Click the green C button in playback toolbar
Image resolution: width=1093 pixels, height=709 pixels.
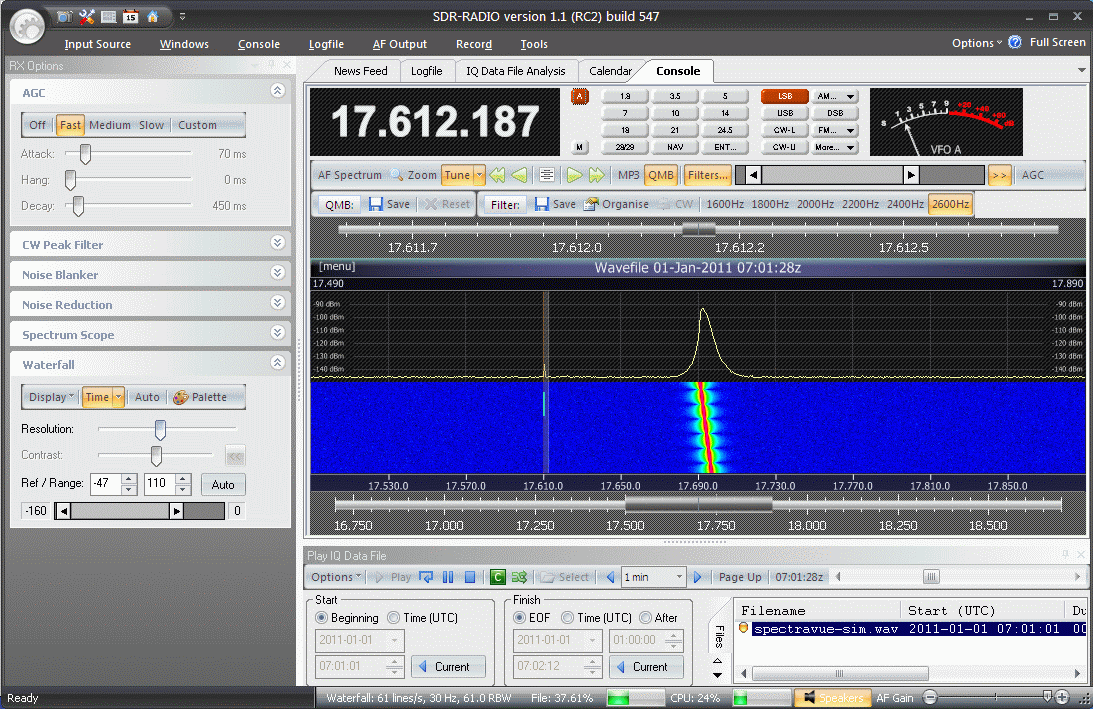[498, 577]
